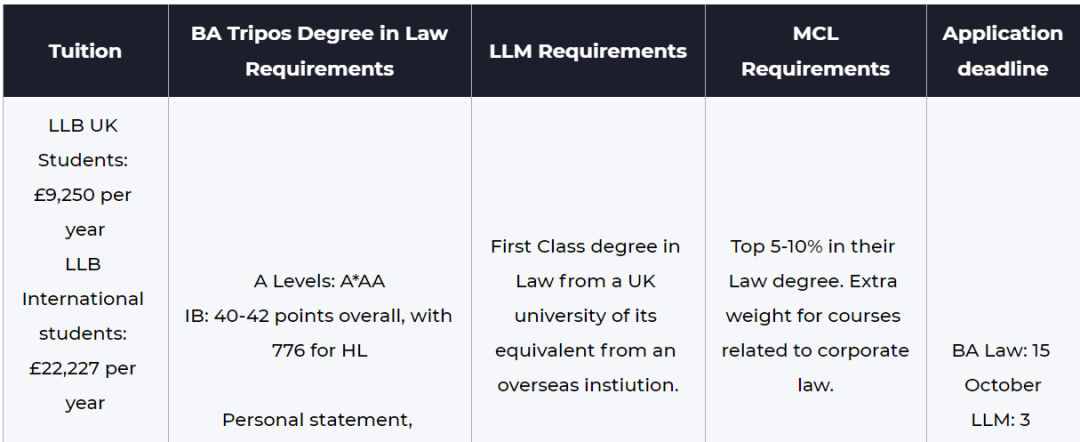
Task: Select the BA Law: 15 October deadline
Action: click(1002, 368)
